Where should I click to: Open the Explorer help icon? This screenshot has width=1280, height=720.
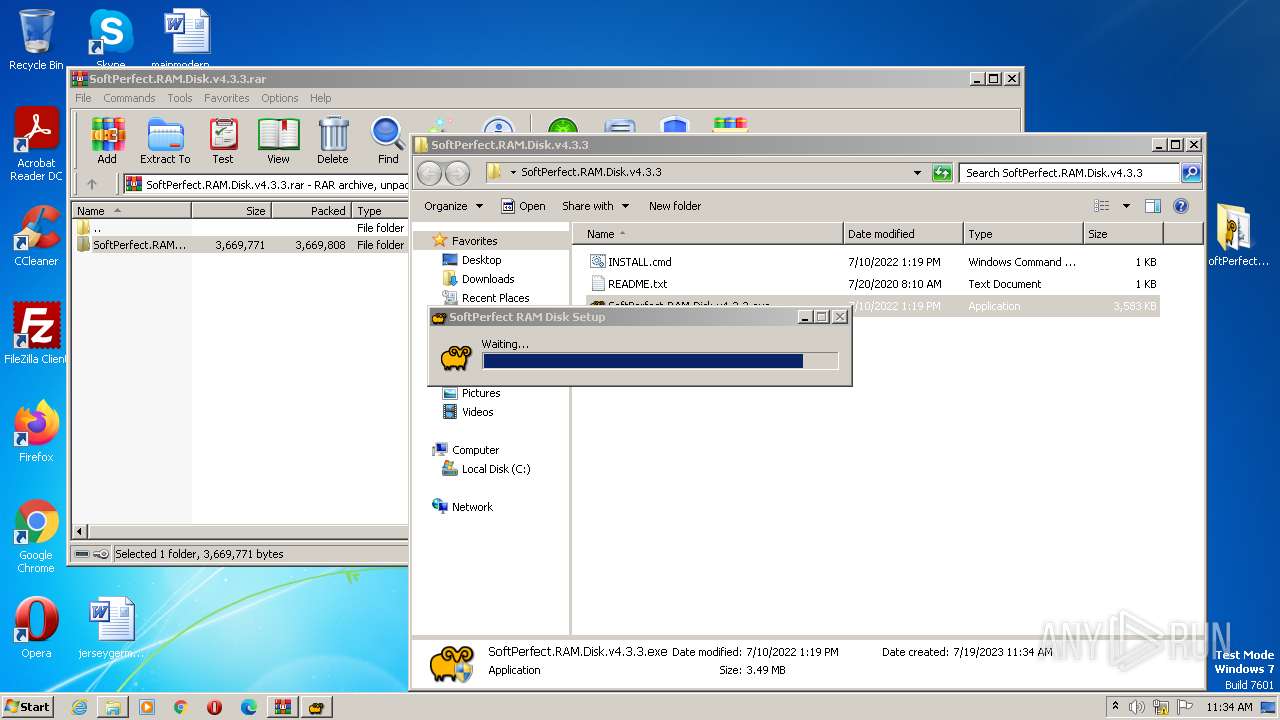coord(1181,206)
